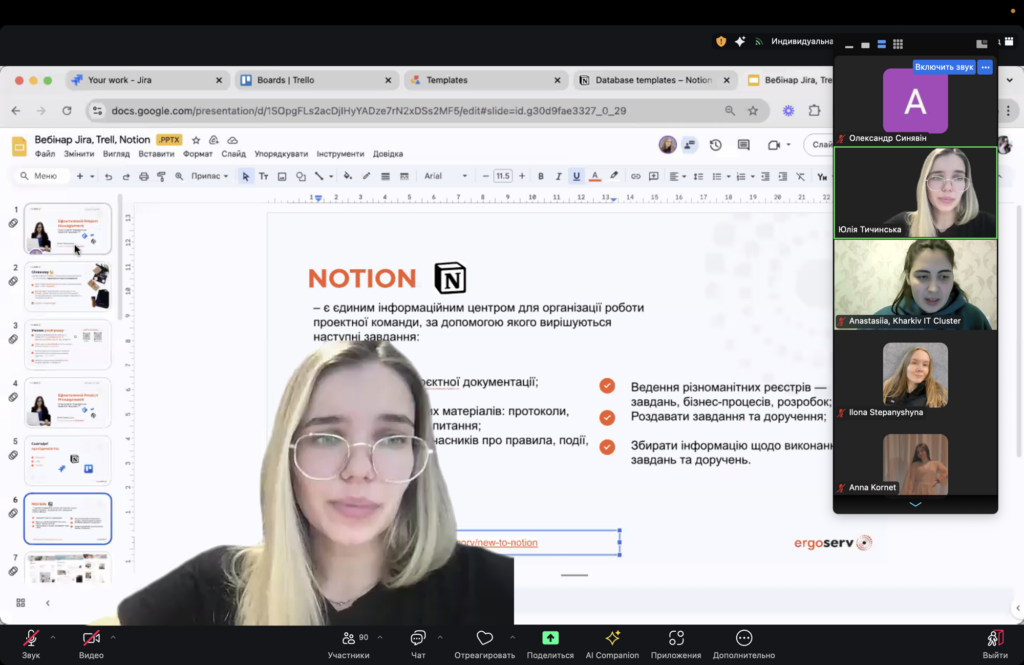Insert a link using toolbar icon
This screenshot has width=1024, height=665.
click(x=635, y=176)
